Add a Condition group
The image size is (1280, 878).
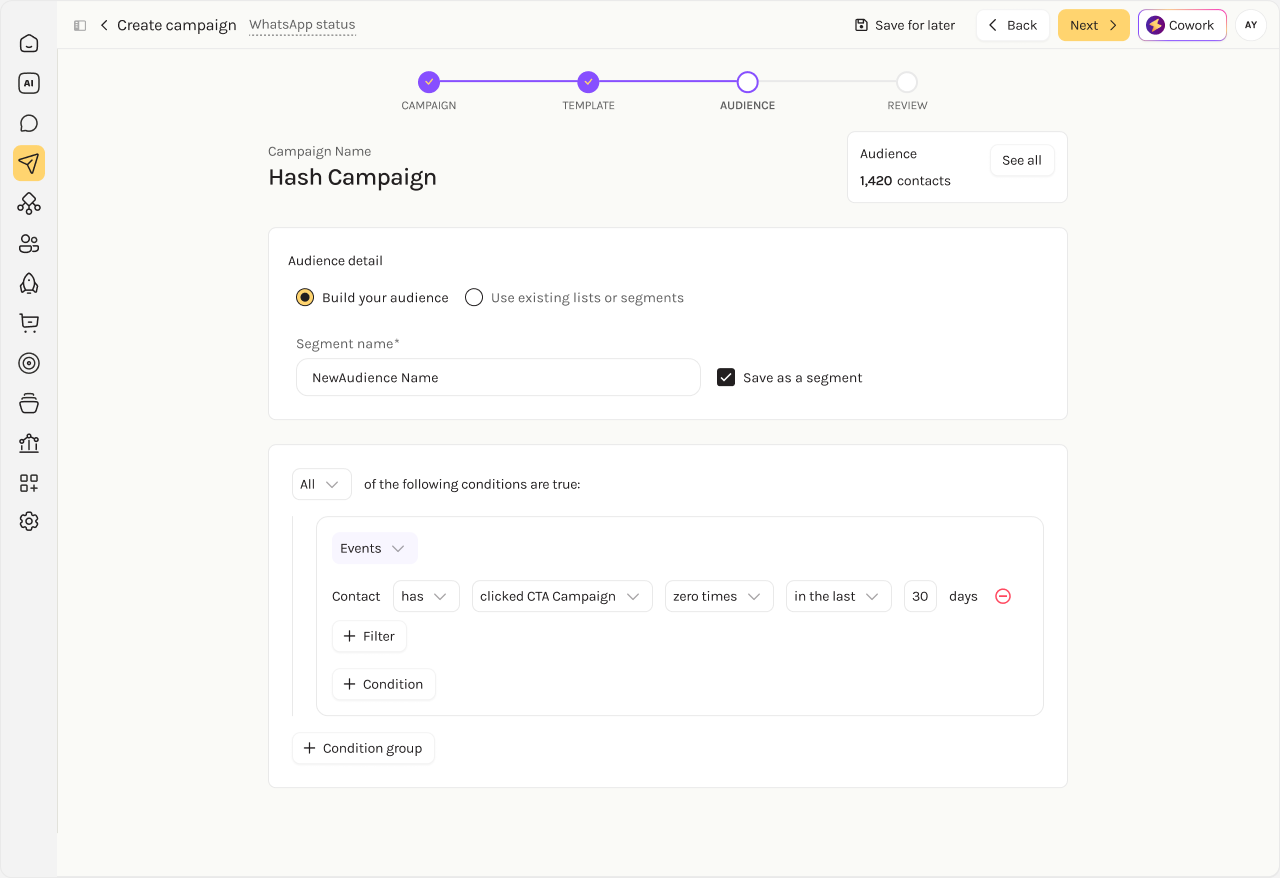click(x=363, y=748)
